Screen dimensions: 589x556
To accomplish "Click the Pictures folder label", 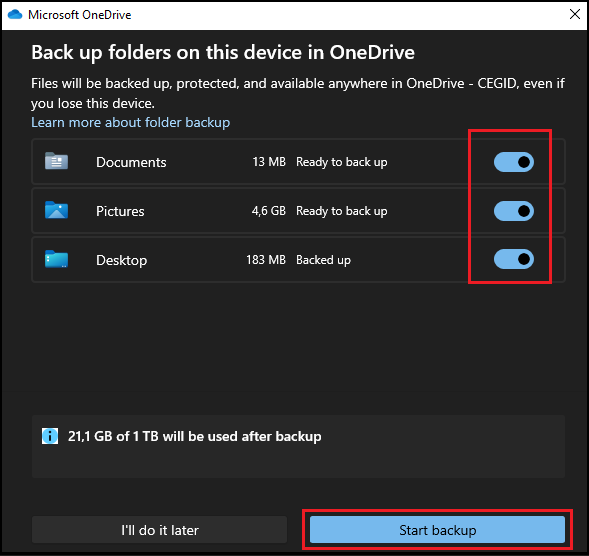I will pos(120,211).
